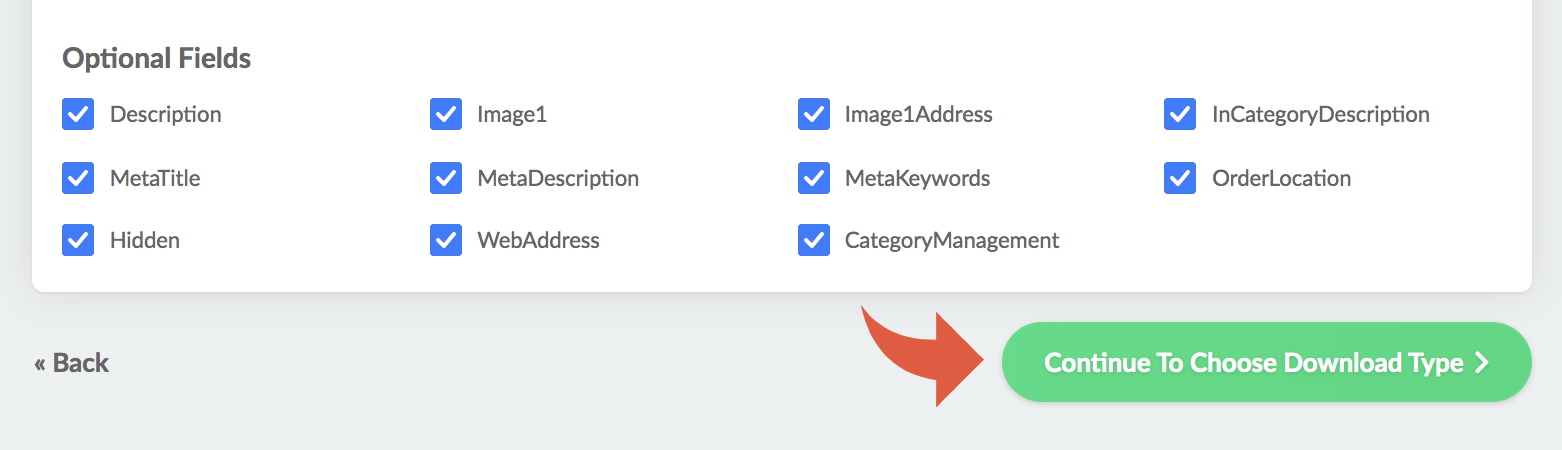
Task: Click the Description label text
Action: (x=166, y=114)
